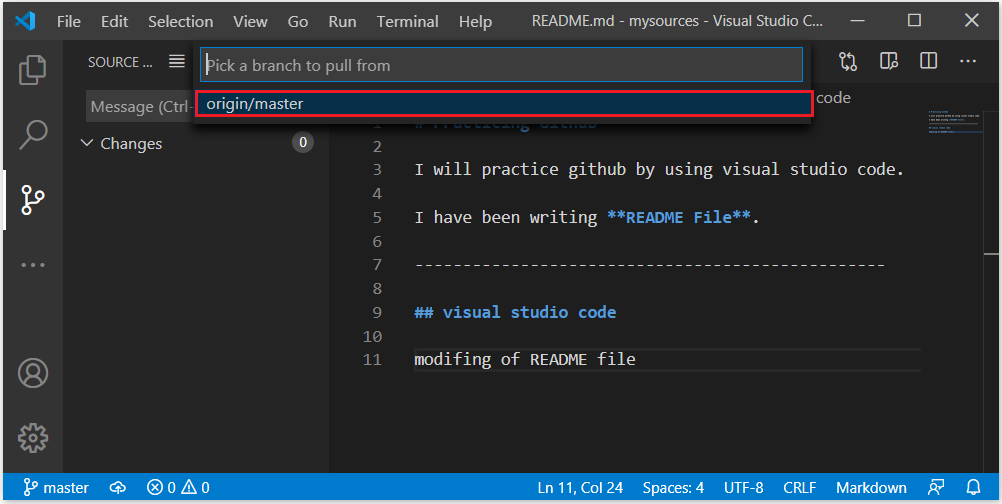Image resolution: width=1002 pixels, height=504 pixels.
Task: Open the Go menu
Action: point(298,22)
